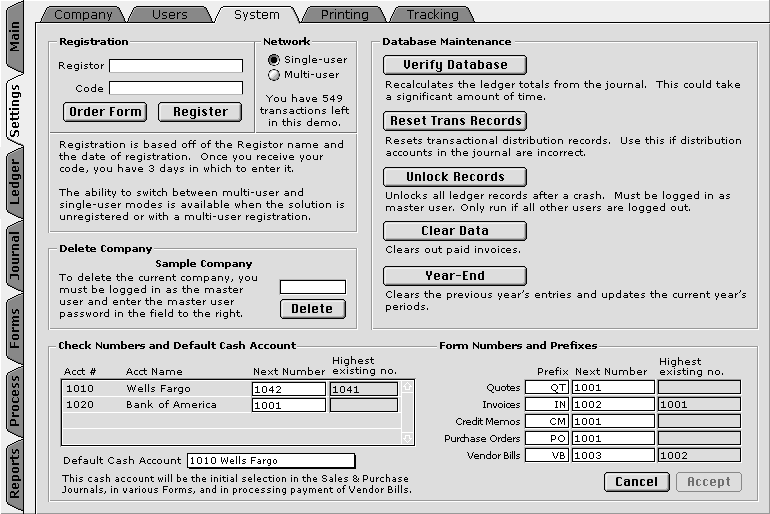770x514 pixels.
Task: Select the Settings side tab
Action: click(x=14, y=110)
